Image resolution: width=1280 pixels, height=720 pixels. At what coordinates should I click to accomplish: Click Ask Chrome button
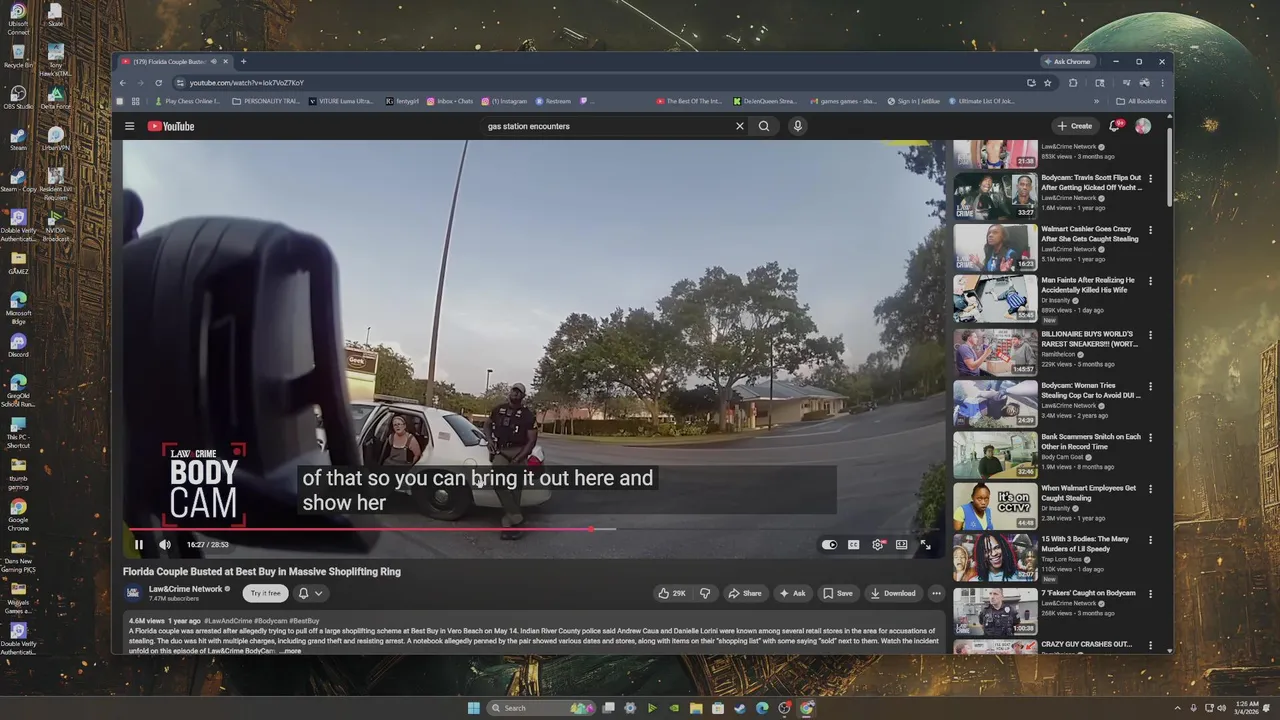1067,61
